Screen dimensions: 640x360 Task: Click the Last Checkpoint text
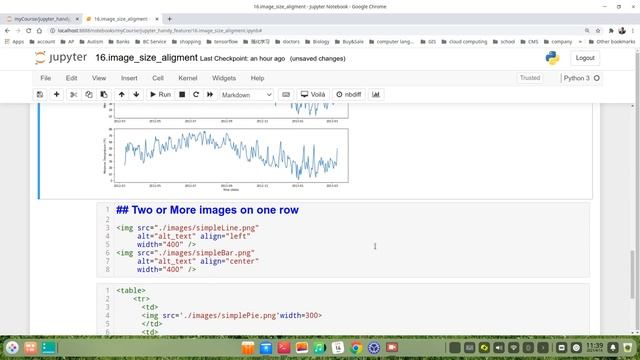242,59
